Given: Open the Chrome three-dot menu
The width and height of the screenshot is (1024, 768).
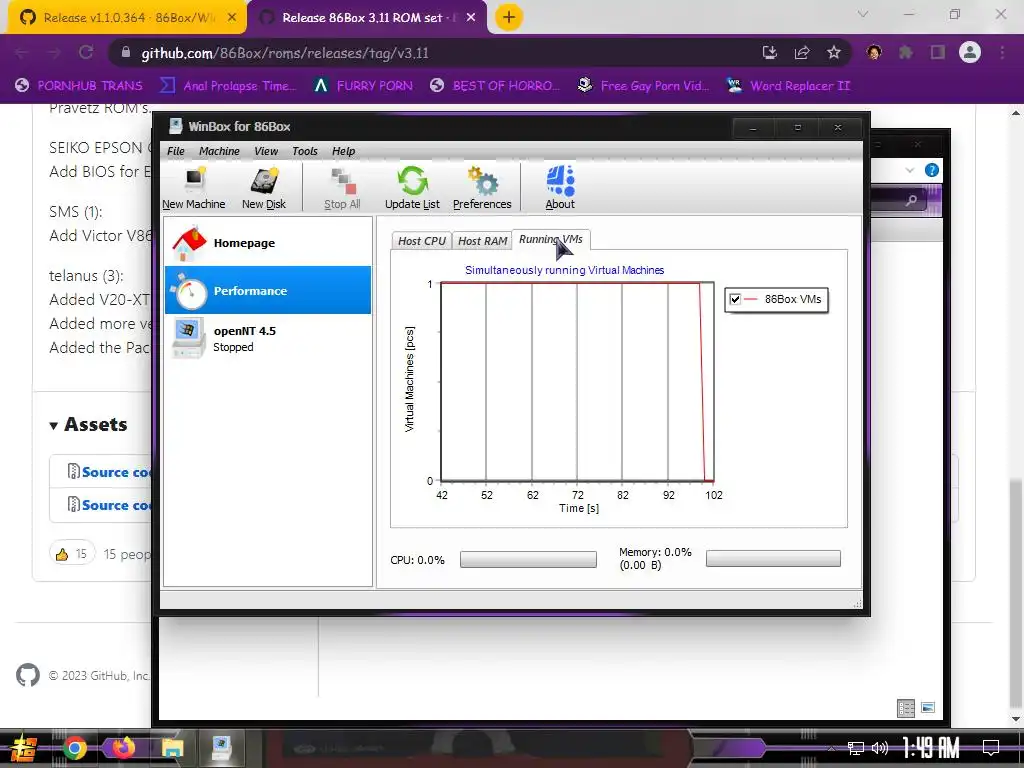Looking at the screenshot, I should coord(1002,53).
